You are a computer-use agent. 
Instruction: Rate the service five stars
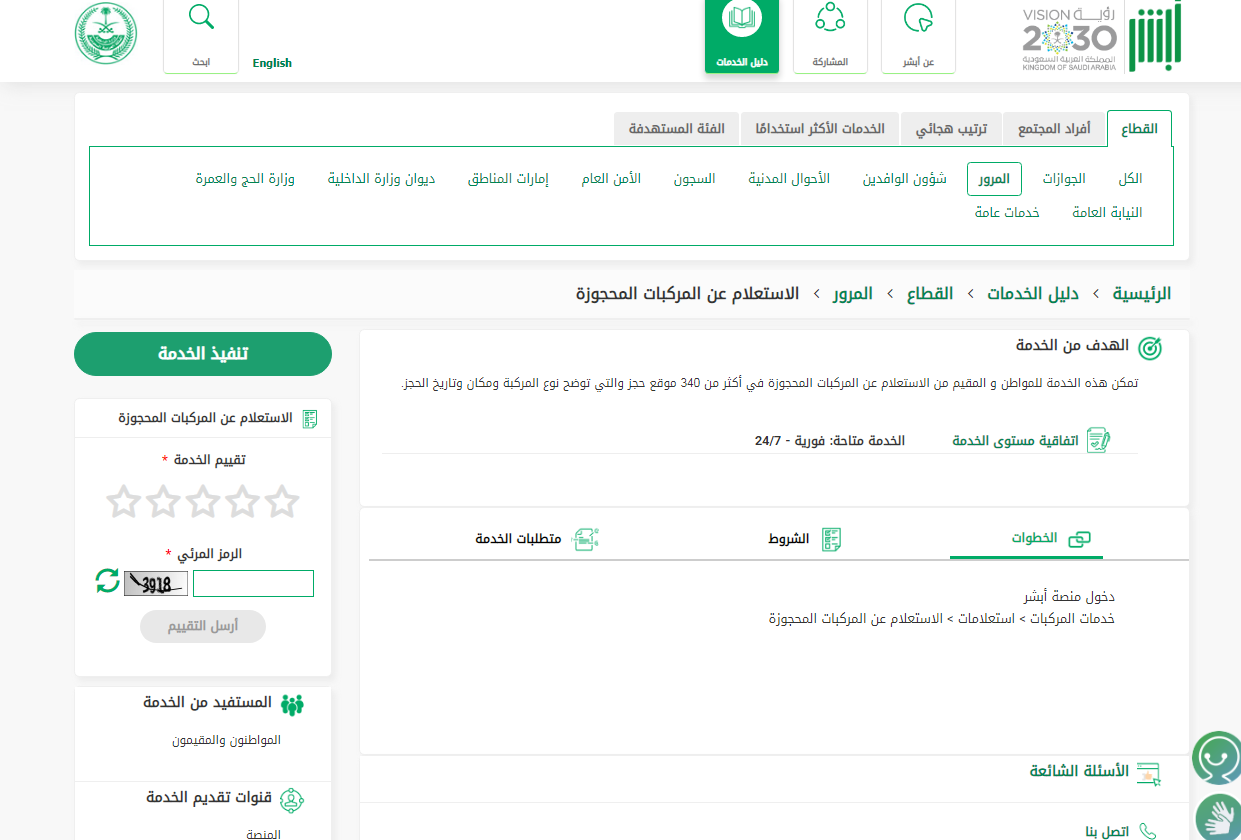[x=123, y=501]
